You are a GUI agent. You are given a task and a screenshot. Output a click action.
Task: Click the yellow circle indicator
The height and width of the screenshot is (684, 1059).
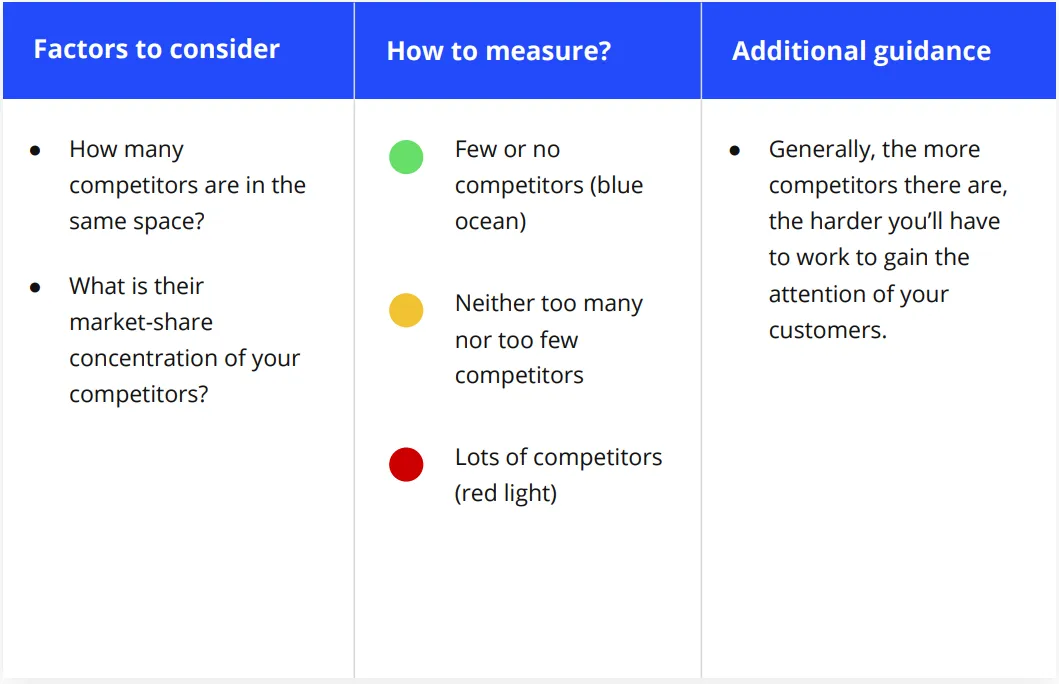click(x=406, y=310)
